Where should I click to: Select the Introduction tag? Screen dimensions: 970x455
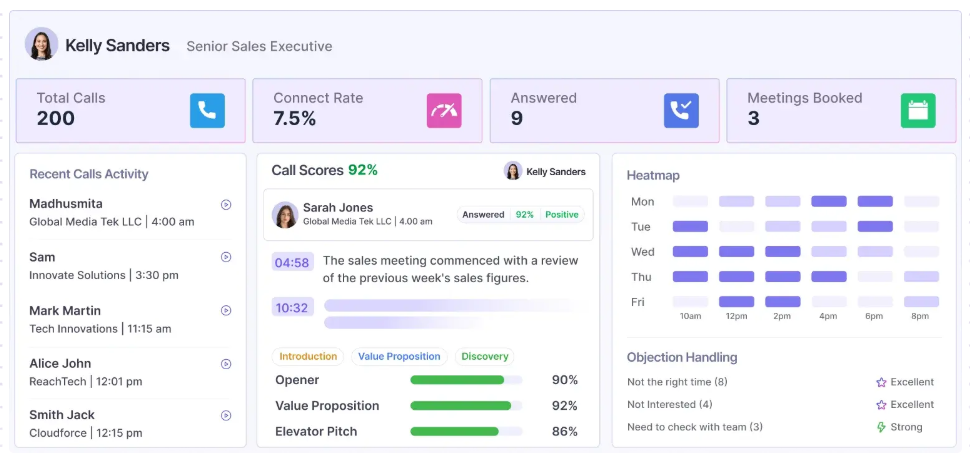pos(308,357)
